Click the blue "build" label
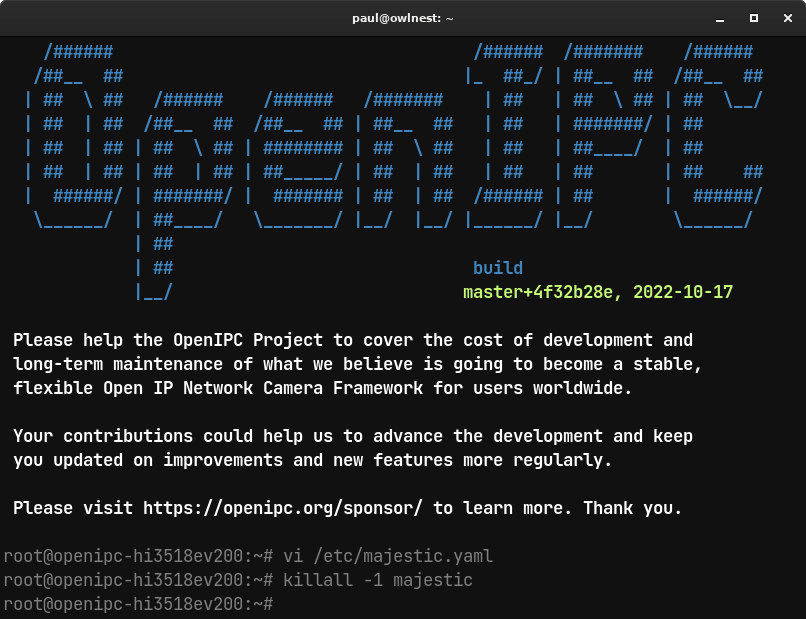Viewport: 806px width, 619px height. click(497, 268)
